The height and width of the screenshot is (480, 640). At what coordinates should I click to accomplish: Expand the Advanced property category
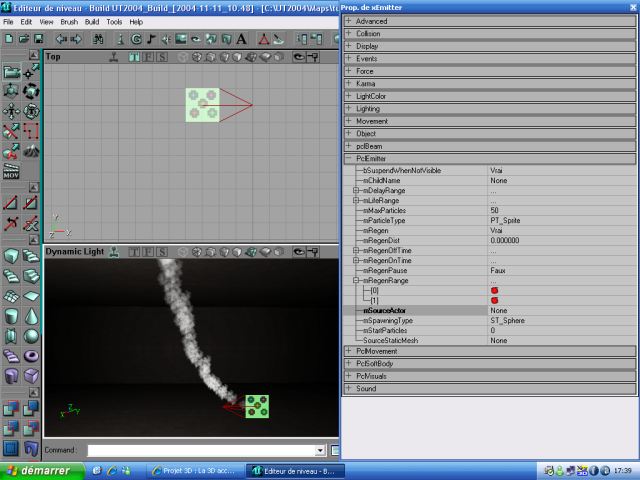tap(348, 21)
